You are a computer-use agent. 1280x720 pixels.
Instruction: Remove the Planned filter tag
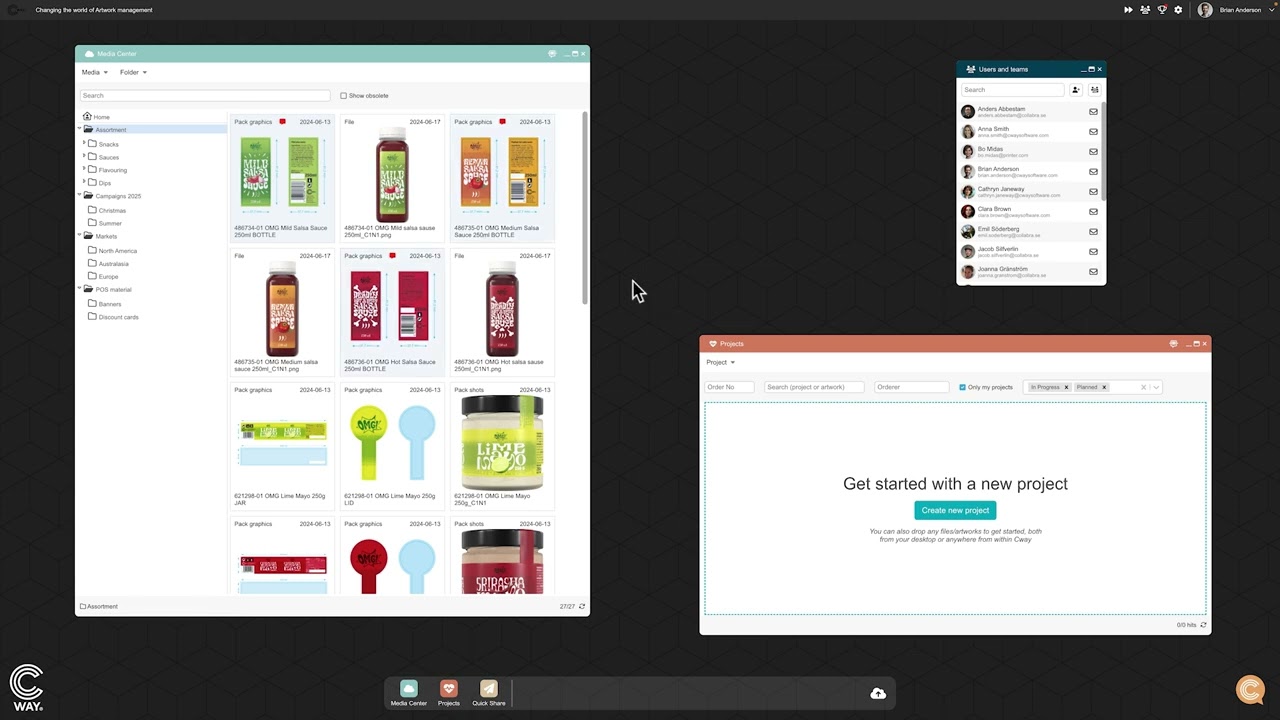1104,387
